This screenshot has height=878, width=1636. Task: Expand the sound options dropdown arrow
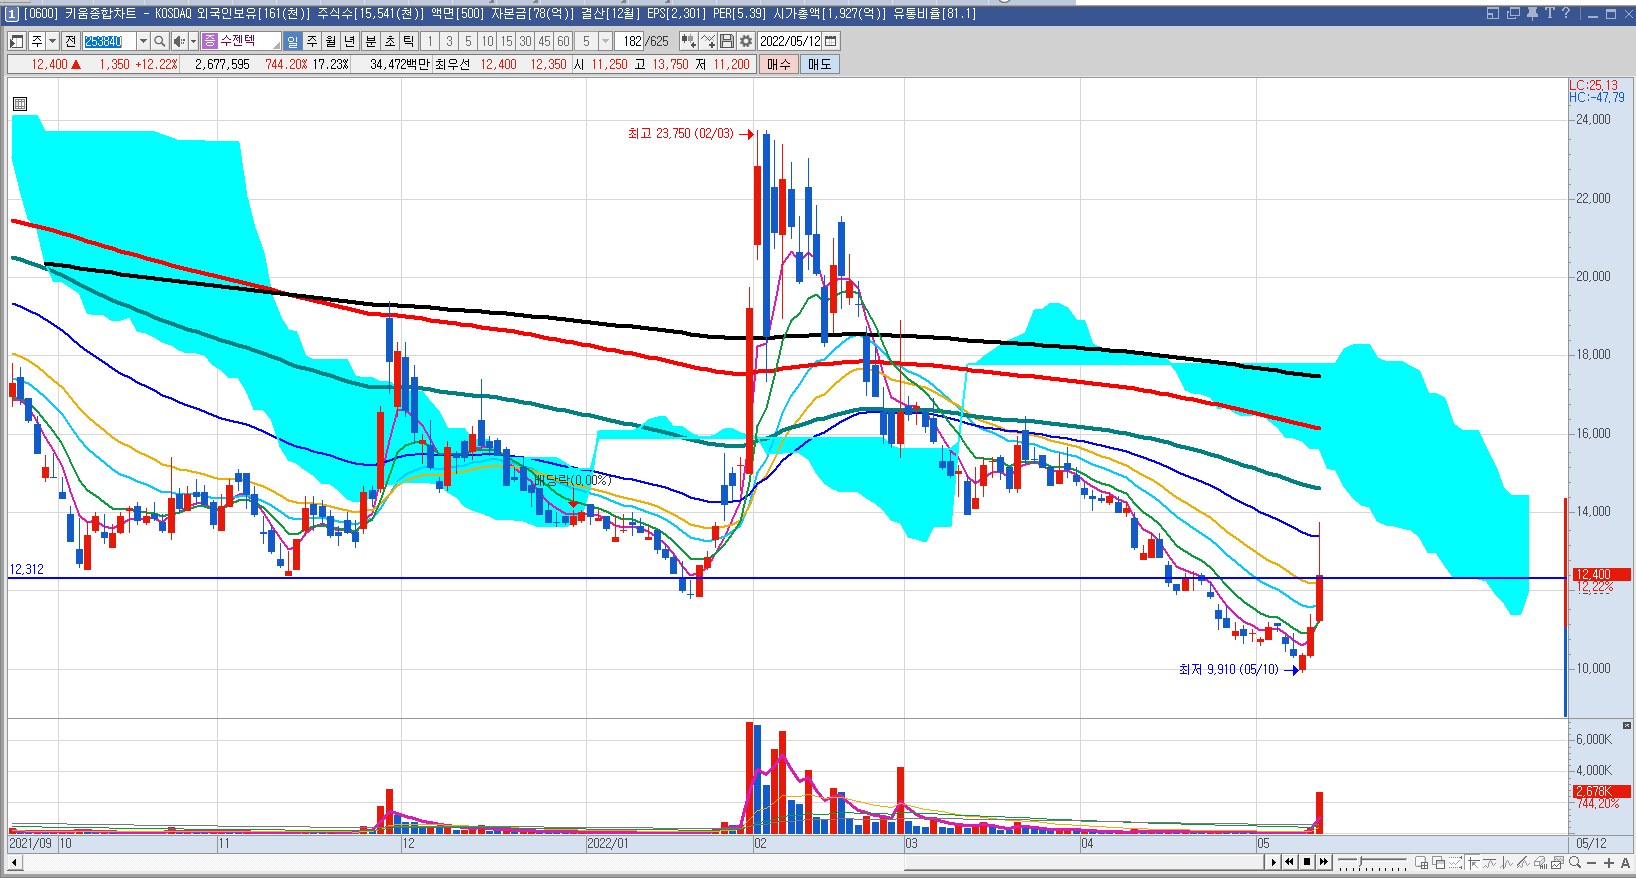194,41
